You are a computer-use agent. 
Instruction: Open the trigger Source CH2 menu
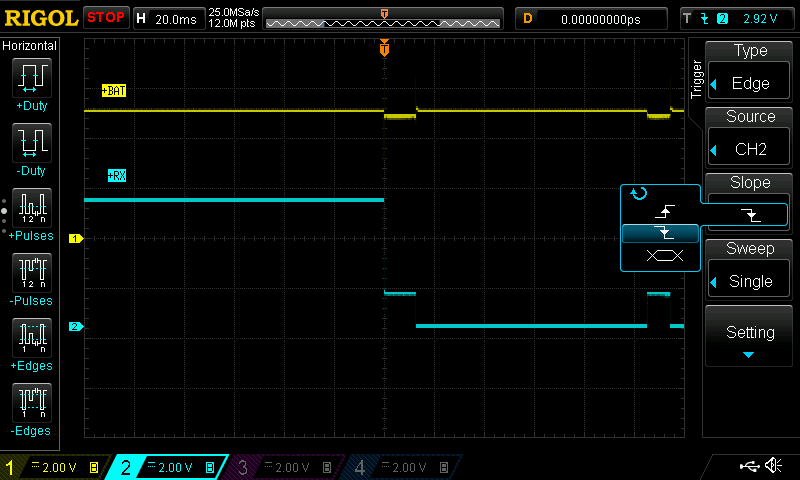pyautogui.click(x=749, y=148)
